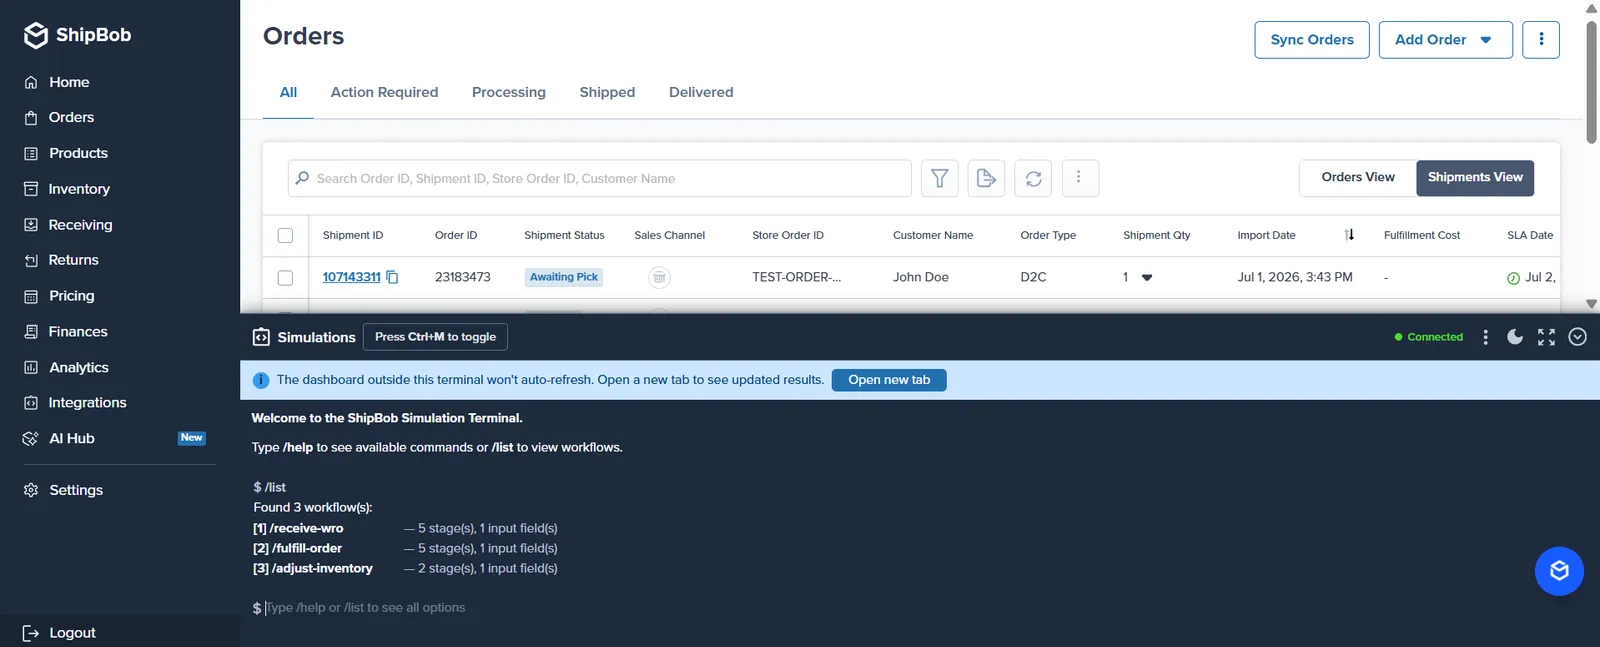
Task: Switch to Delivered tab
Action: pyautogui.click(x=701, y=92)
